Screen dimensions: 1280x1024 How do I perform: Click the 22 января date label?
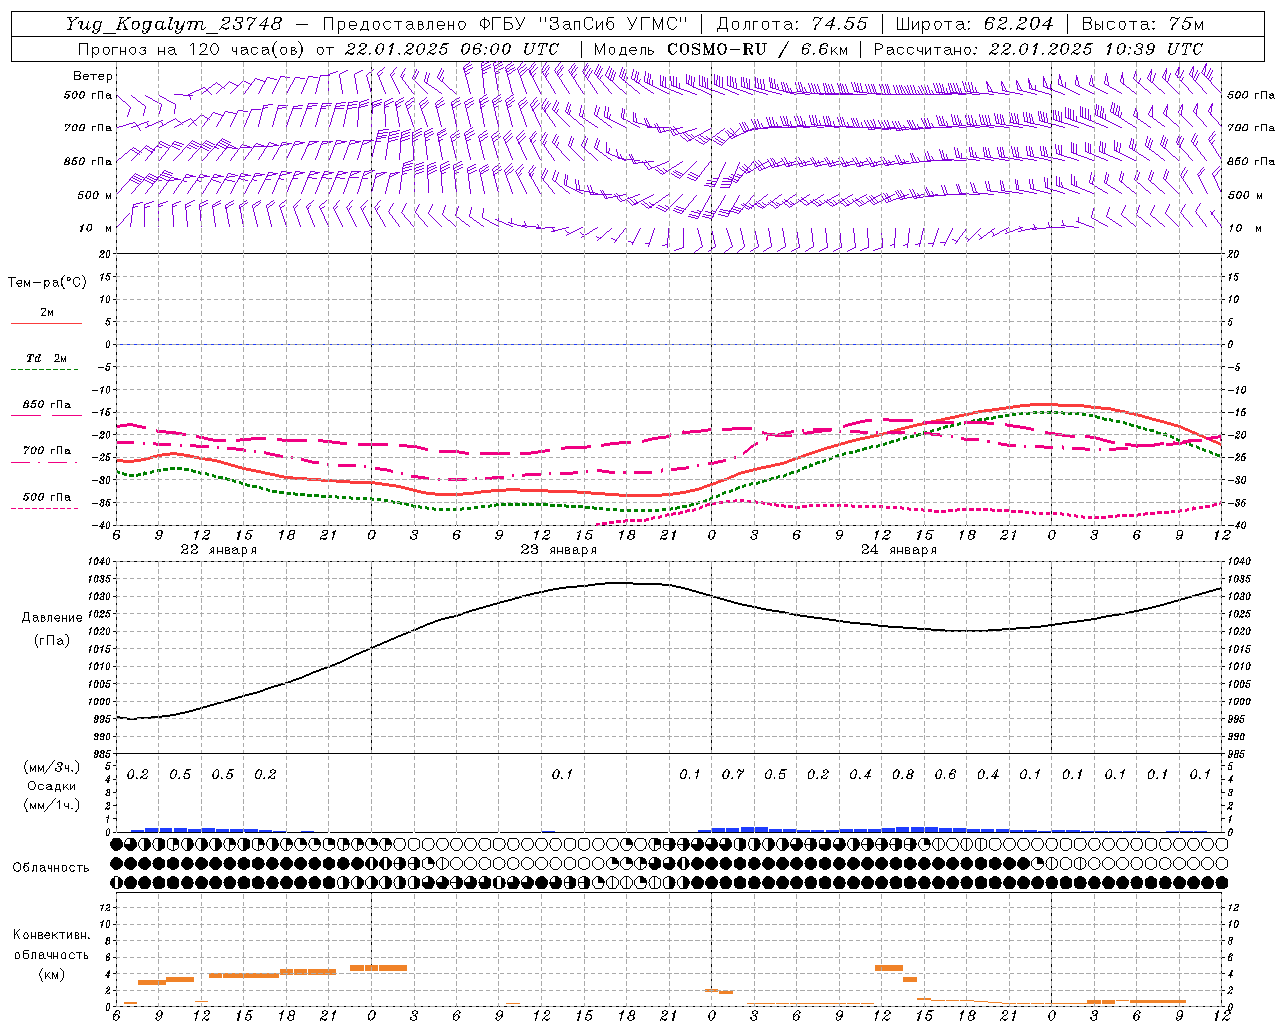point(219,550)
